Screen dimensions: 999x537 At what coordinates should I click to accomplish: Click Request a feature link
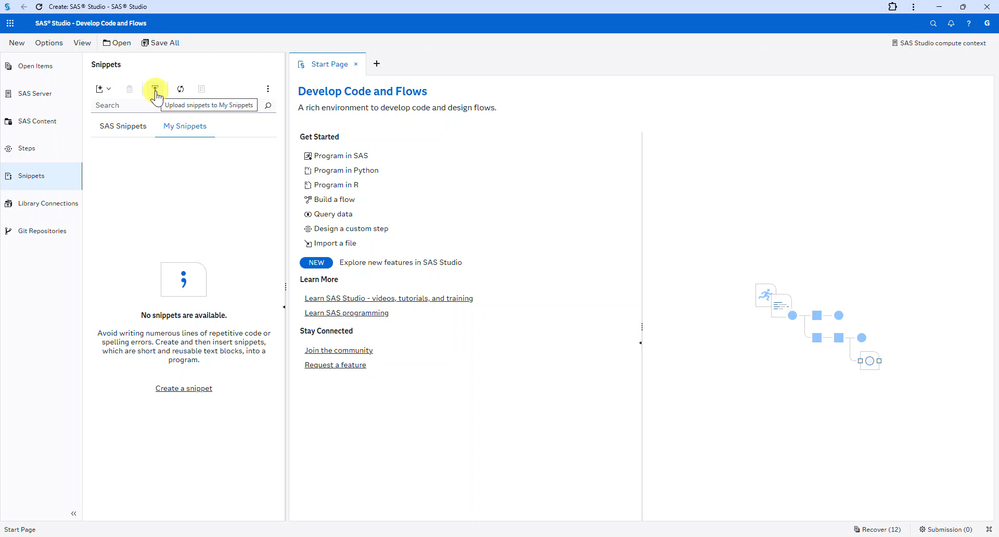tap(335, 365)
